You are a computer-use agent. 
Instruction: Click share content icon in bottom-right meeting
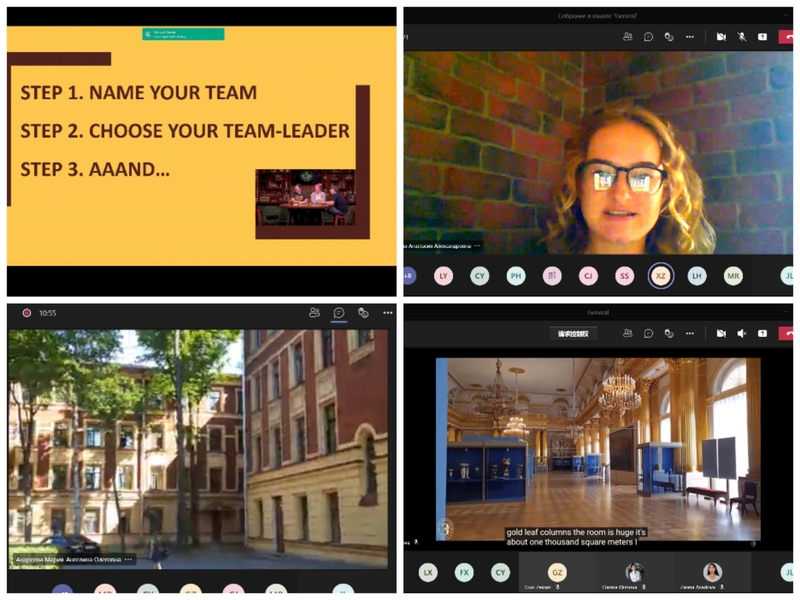(762, 333)
